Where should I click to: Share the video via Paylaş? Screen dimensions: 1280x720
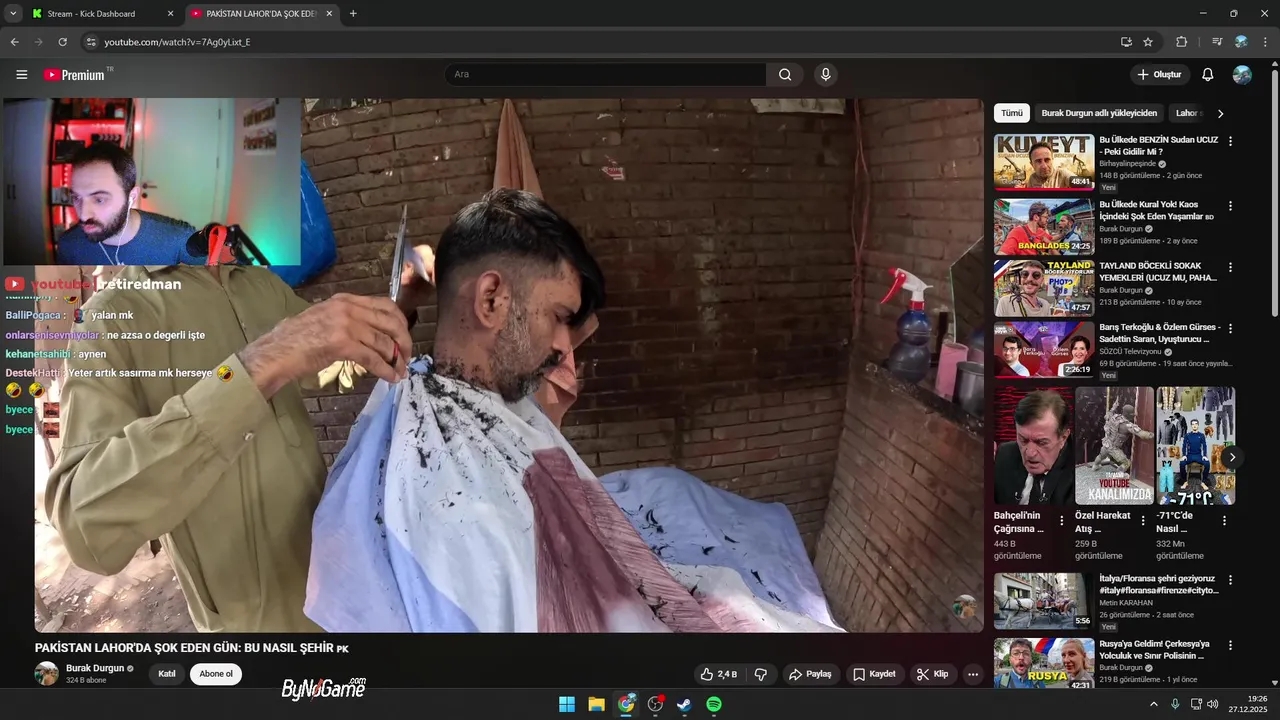(x=810, y=674)
